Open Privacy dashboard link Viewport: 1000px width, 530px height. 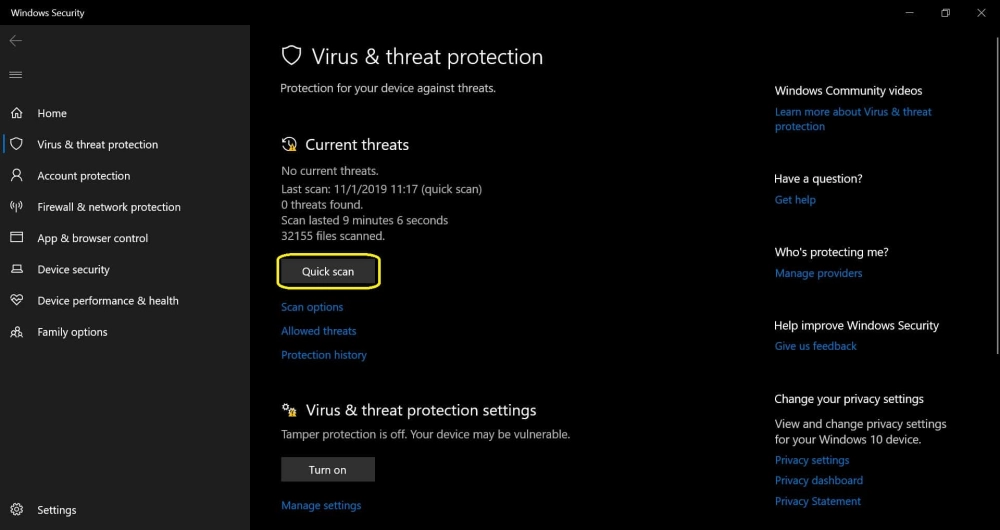818,480
